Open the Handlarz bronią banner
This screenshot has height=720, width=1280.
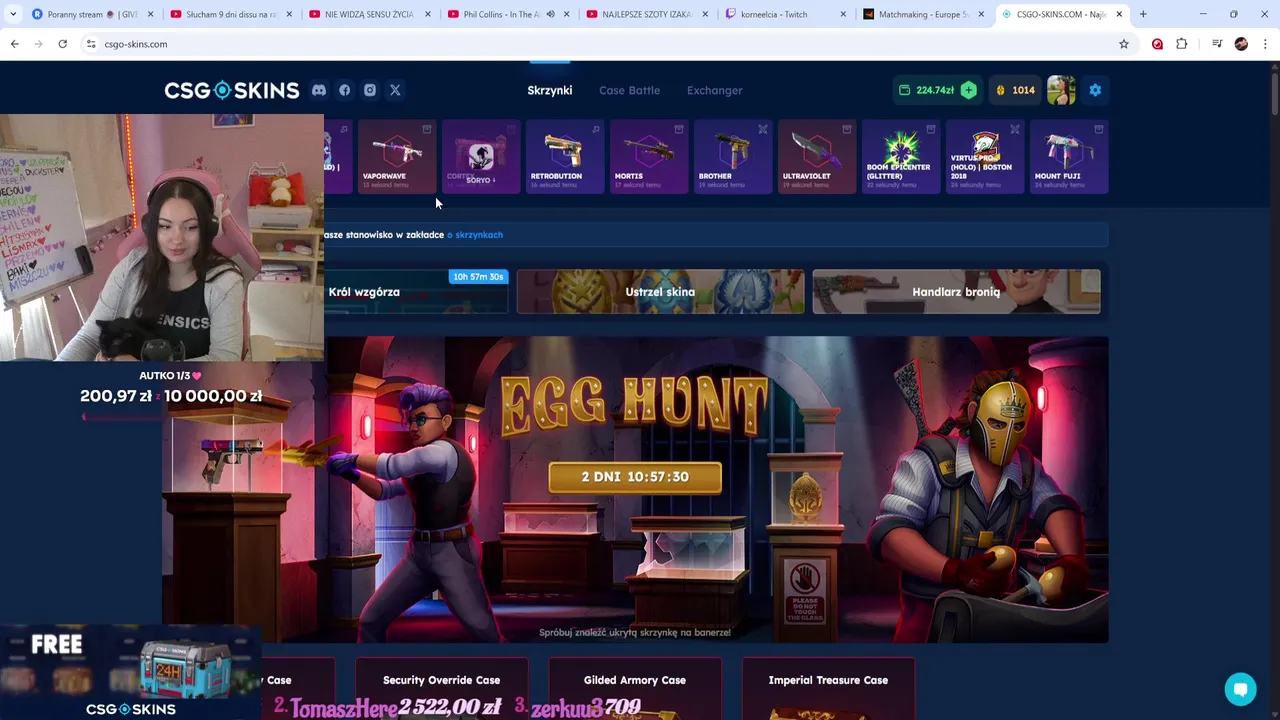point(956,292)
